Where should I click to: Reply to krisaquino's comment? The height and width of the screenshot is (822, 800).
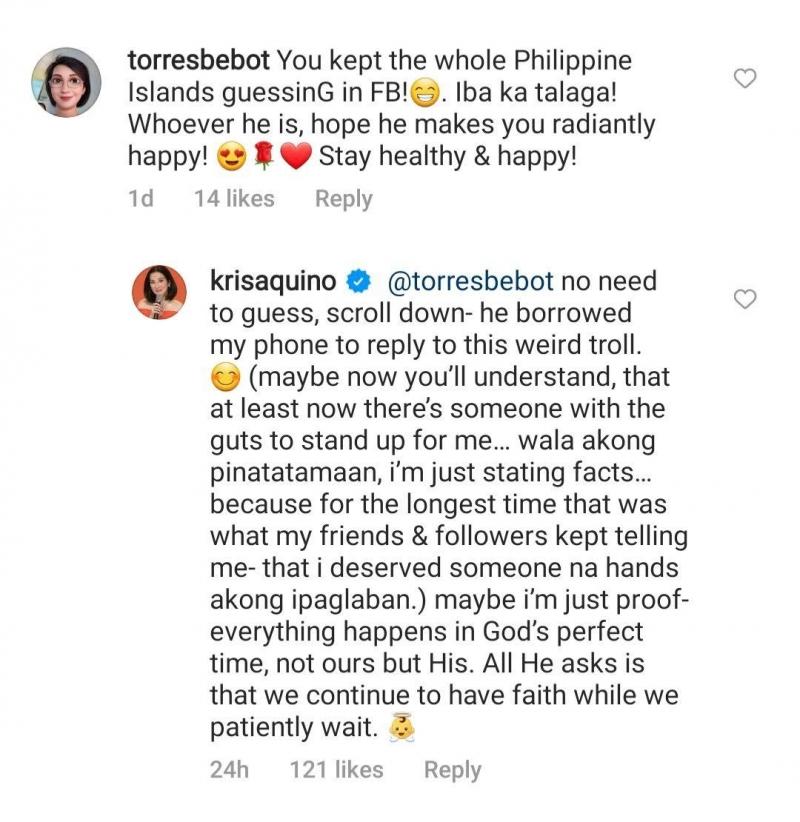click(452, 770)
